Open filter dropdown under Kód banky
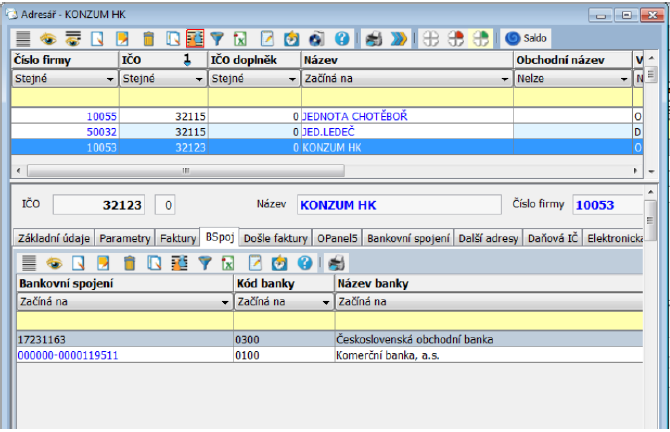Image resolution: width=670 pixels, height=432 pixels. pos(325,301)
